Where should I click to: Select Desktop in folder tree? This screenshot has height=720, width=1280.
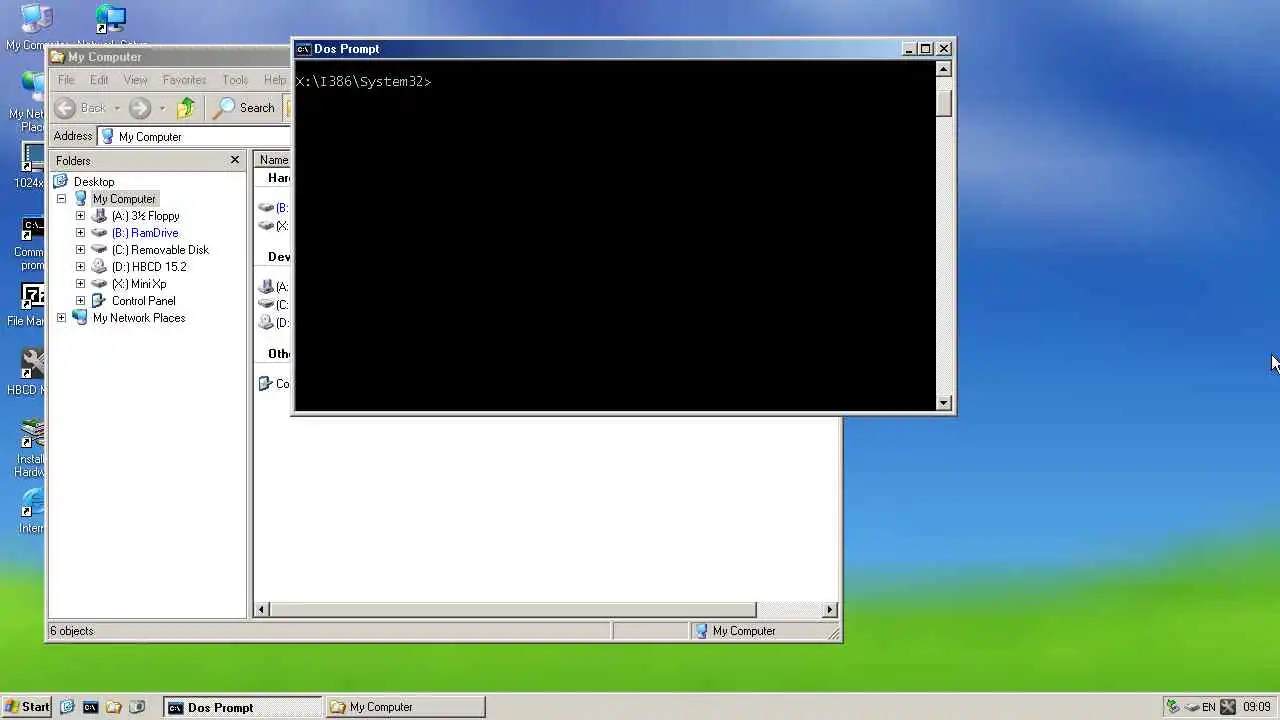pyautogui.click(x=94, y=182)
